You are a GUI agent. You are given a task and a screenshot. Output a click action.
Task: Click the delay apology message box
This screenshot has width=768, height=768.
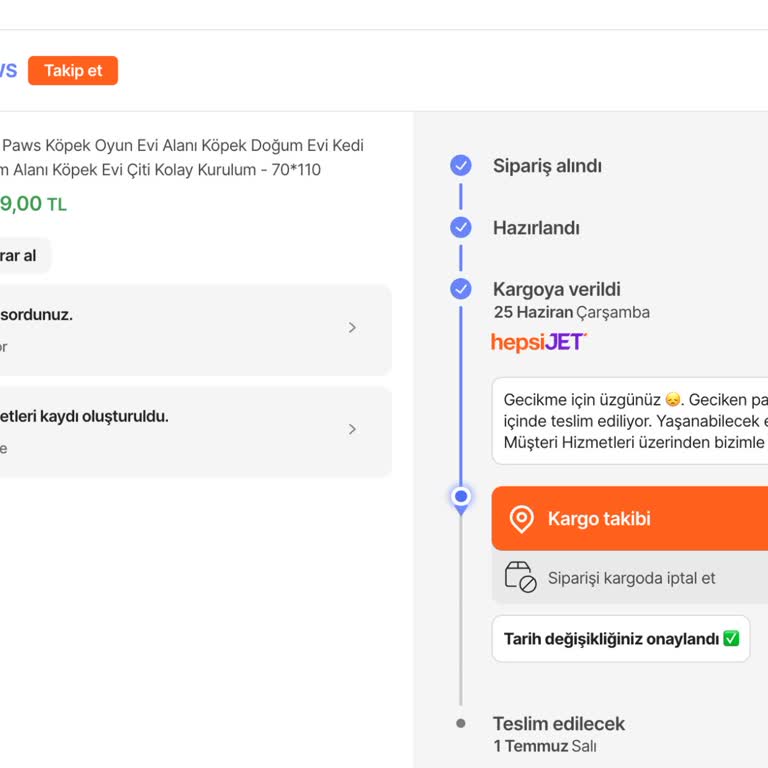coord(630,420)
